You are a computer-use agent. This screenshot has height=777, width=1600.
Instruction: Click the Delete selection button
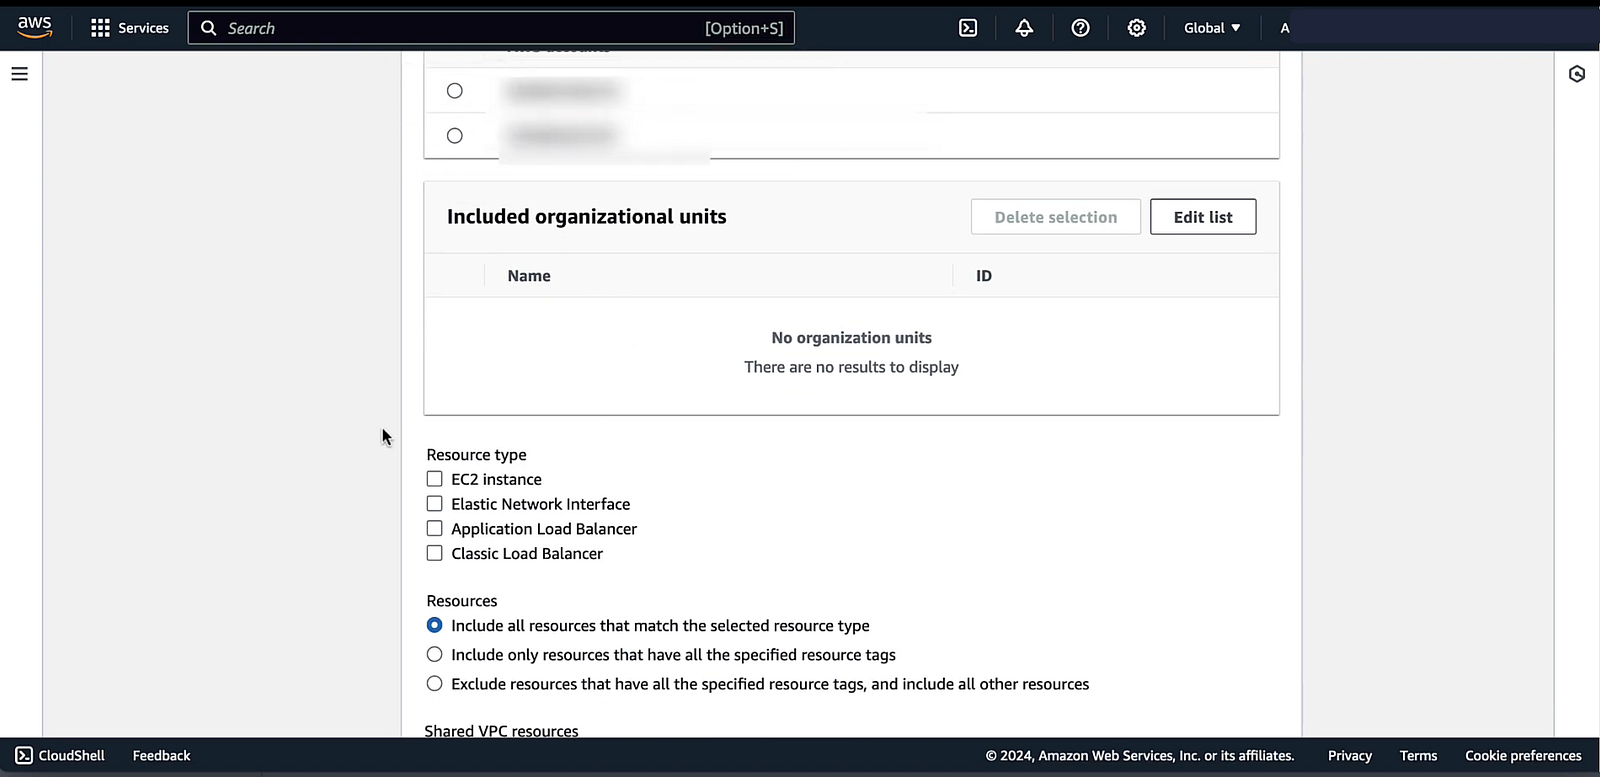point(1055,217)
